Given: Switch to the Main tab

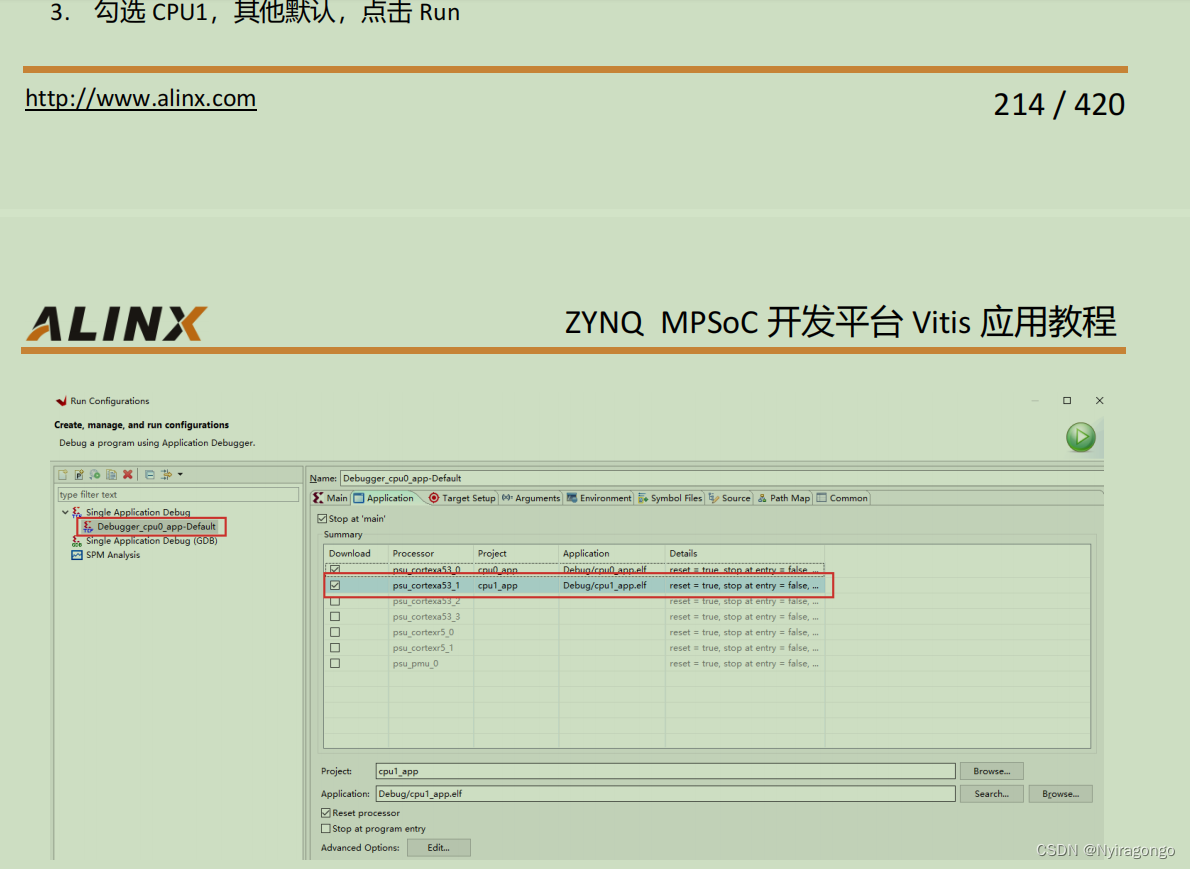Looking at the screenshot, I should pyautogui.click(x=330, y=498).
